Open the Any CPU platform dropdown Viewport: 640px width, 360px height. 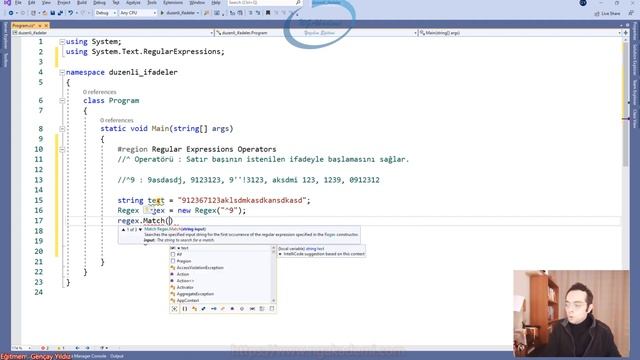(138, 13)
